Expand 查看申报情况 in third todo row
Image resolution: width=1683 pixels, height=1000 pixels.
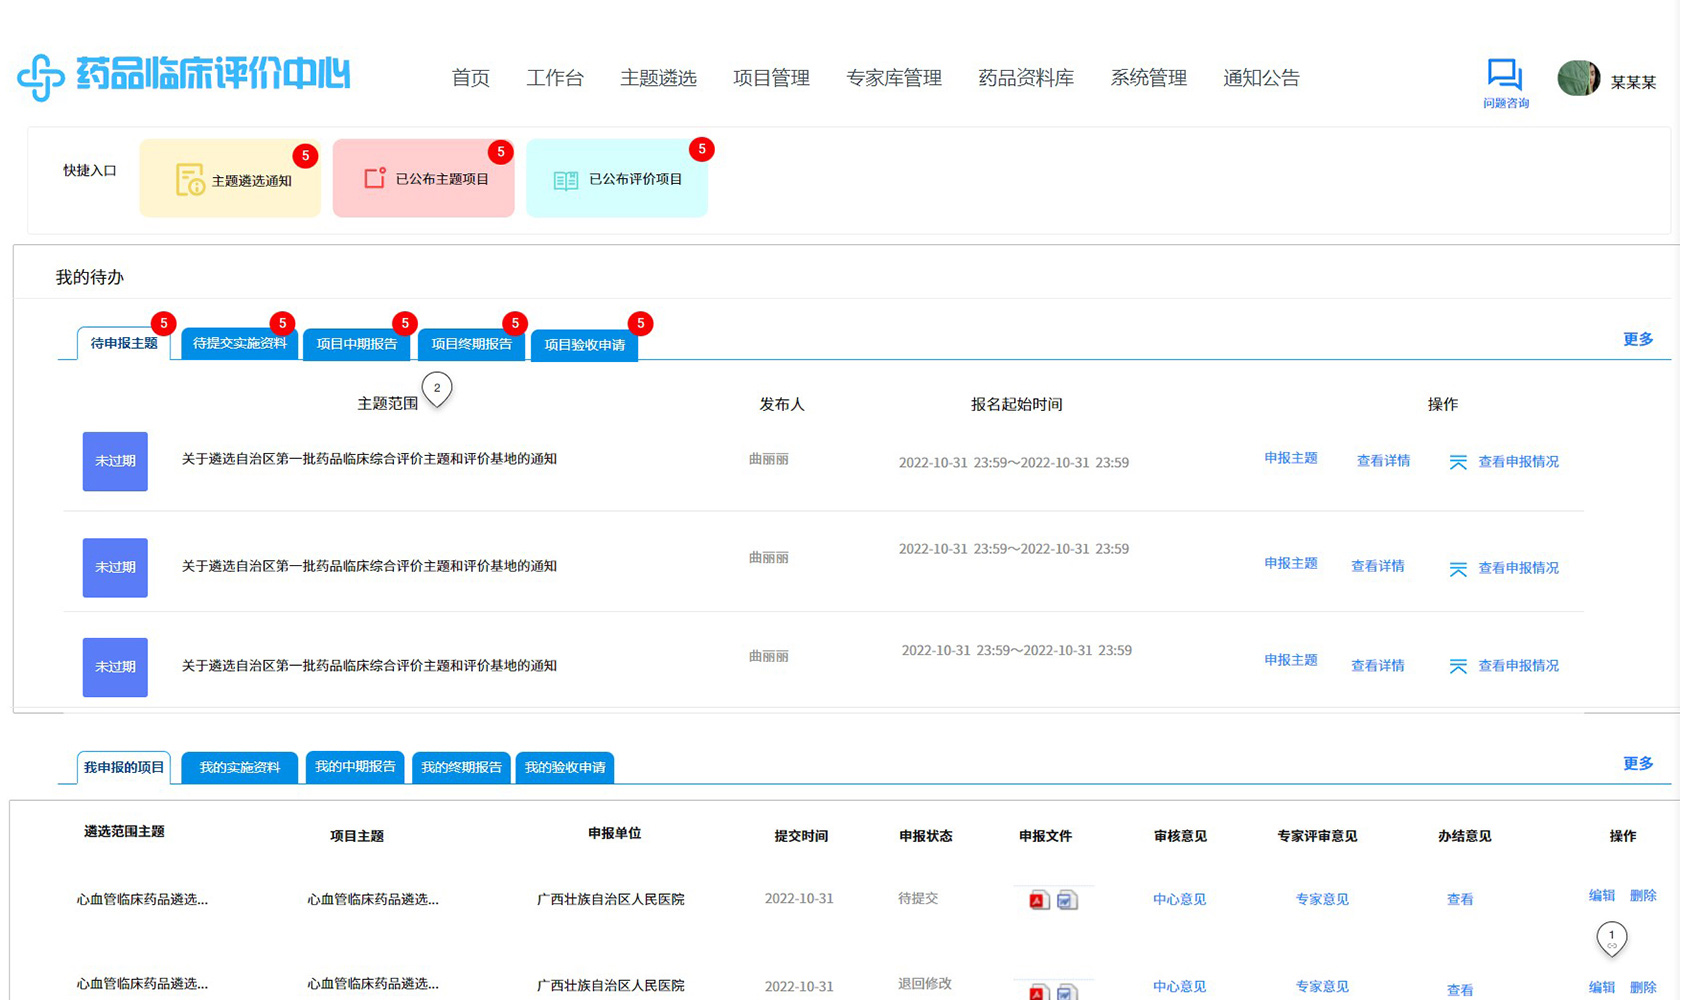pos(1504,666)
